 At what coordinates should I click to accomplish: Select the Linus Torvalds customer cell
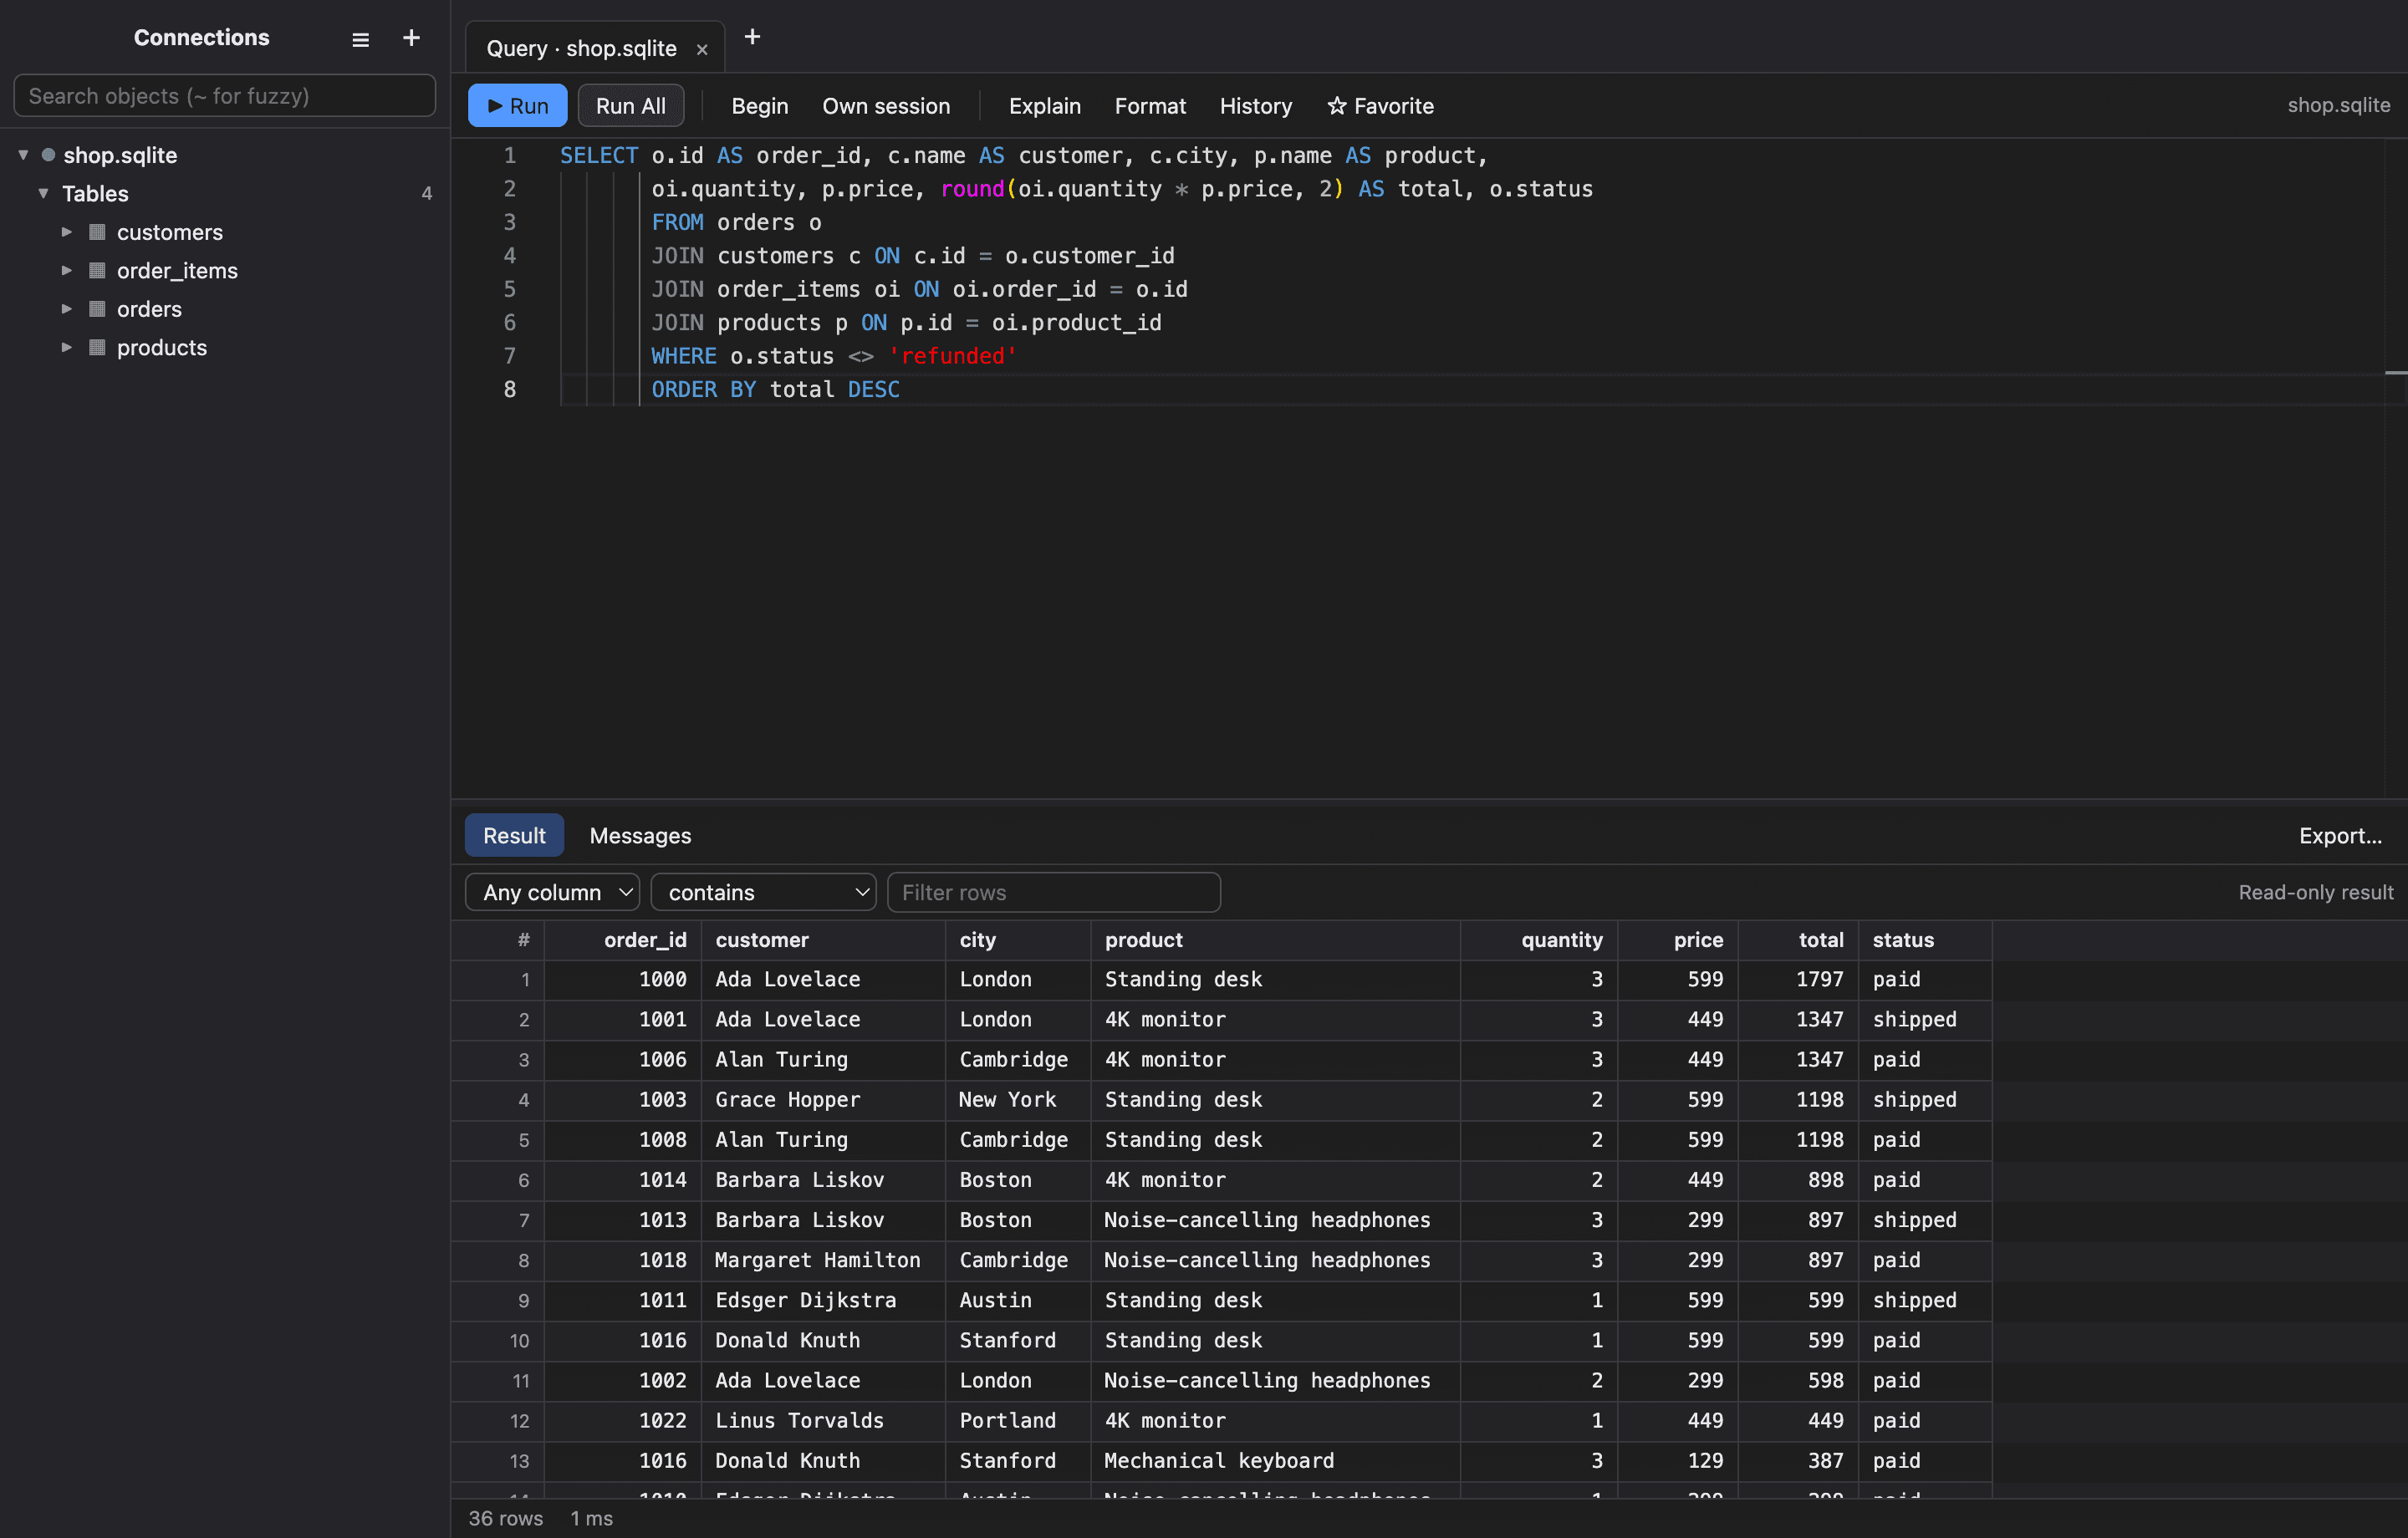[823, 1421]
